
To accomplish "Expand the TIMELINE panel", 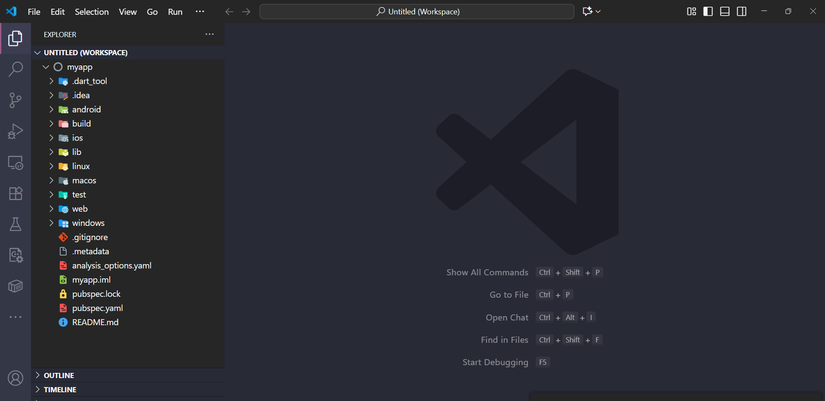I will [x=128, y=389].
